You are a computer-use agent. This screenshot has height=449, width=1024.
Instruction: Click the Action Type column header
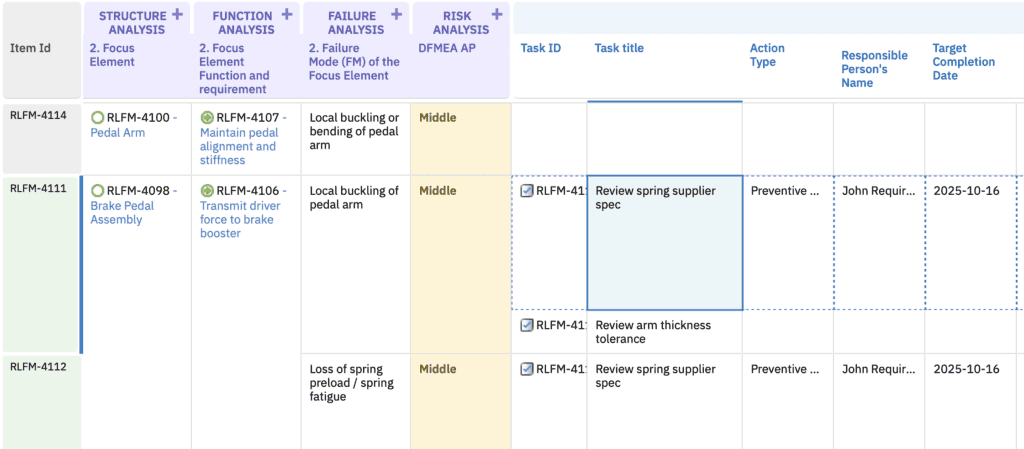[x=767, y=55]
